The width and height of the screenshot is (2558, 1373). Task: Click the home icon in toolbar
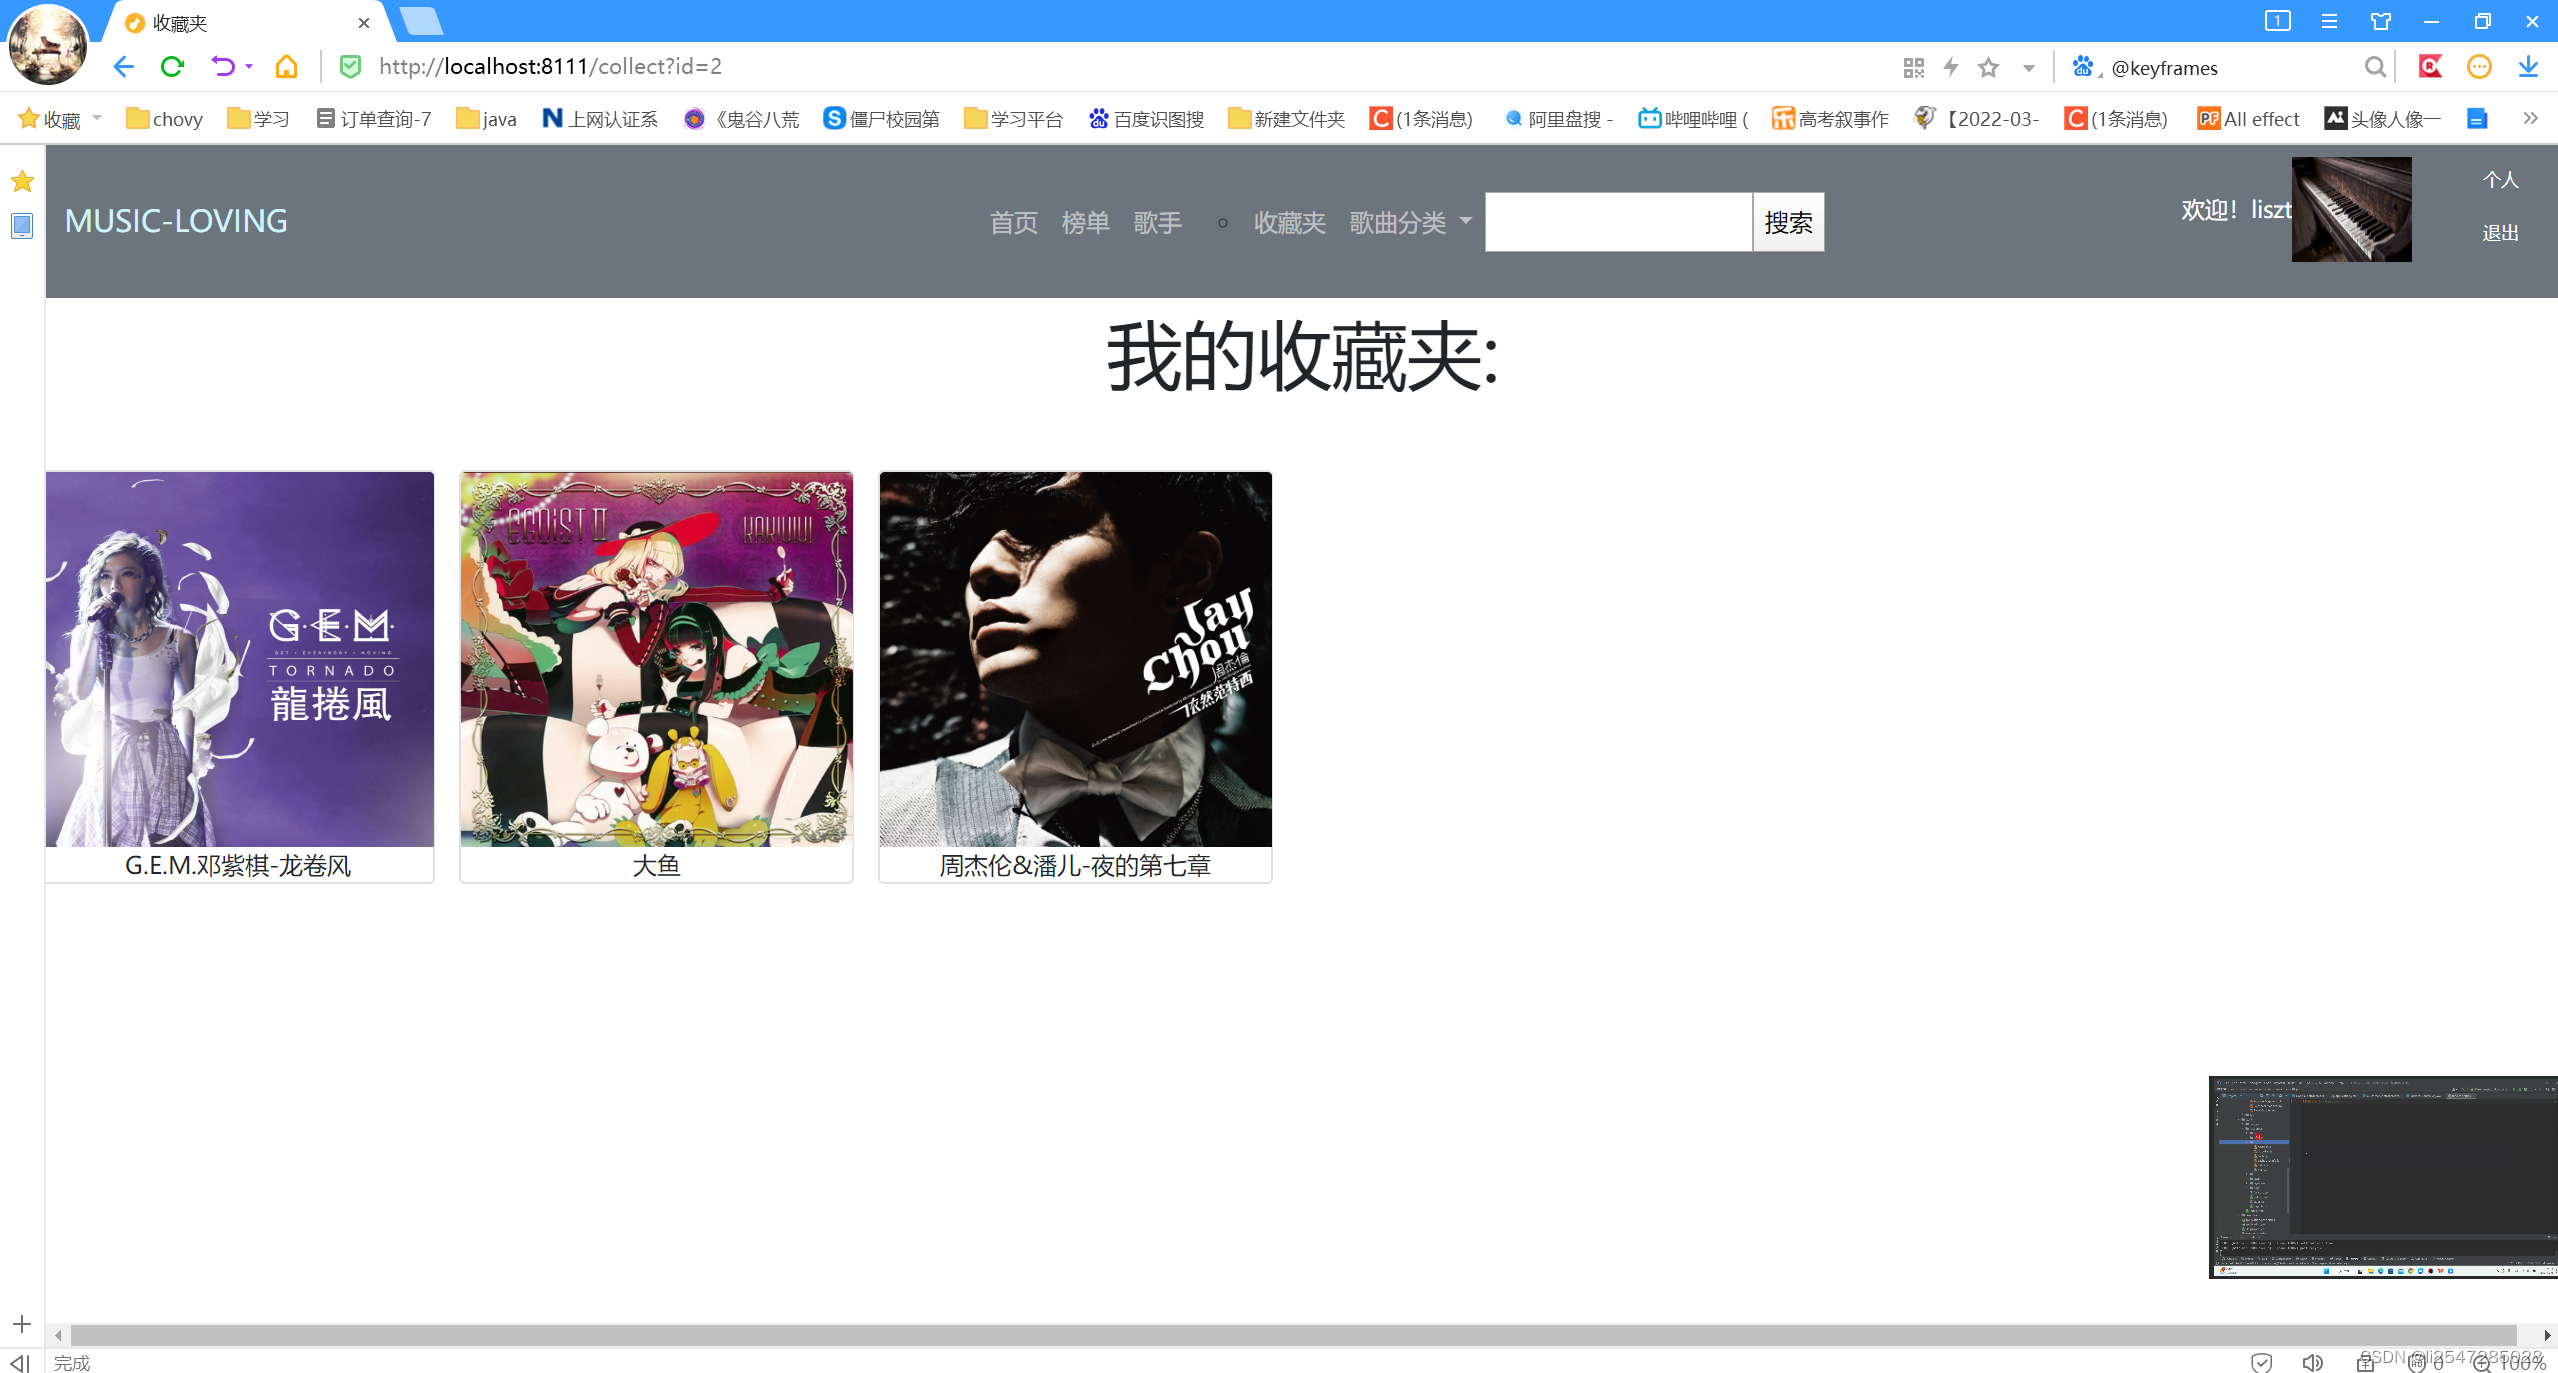pyautogui.click(x=287, y=67)
